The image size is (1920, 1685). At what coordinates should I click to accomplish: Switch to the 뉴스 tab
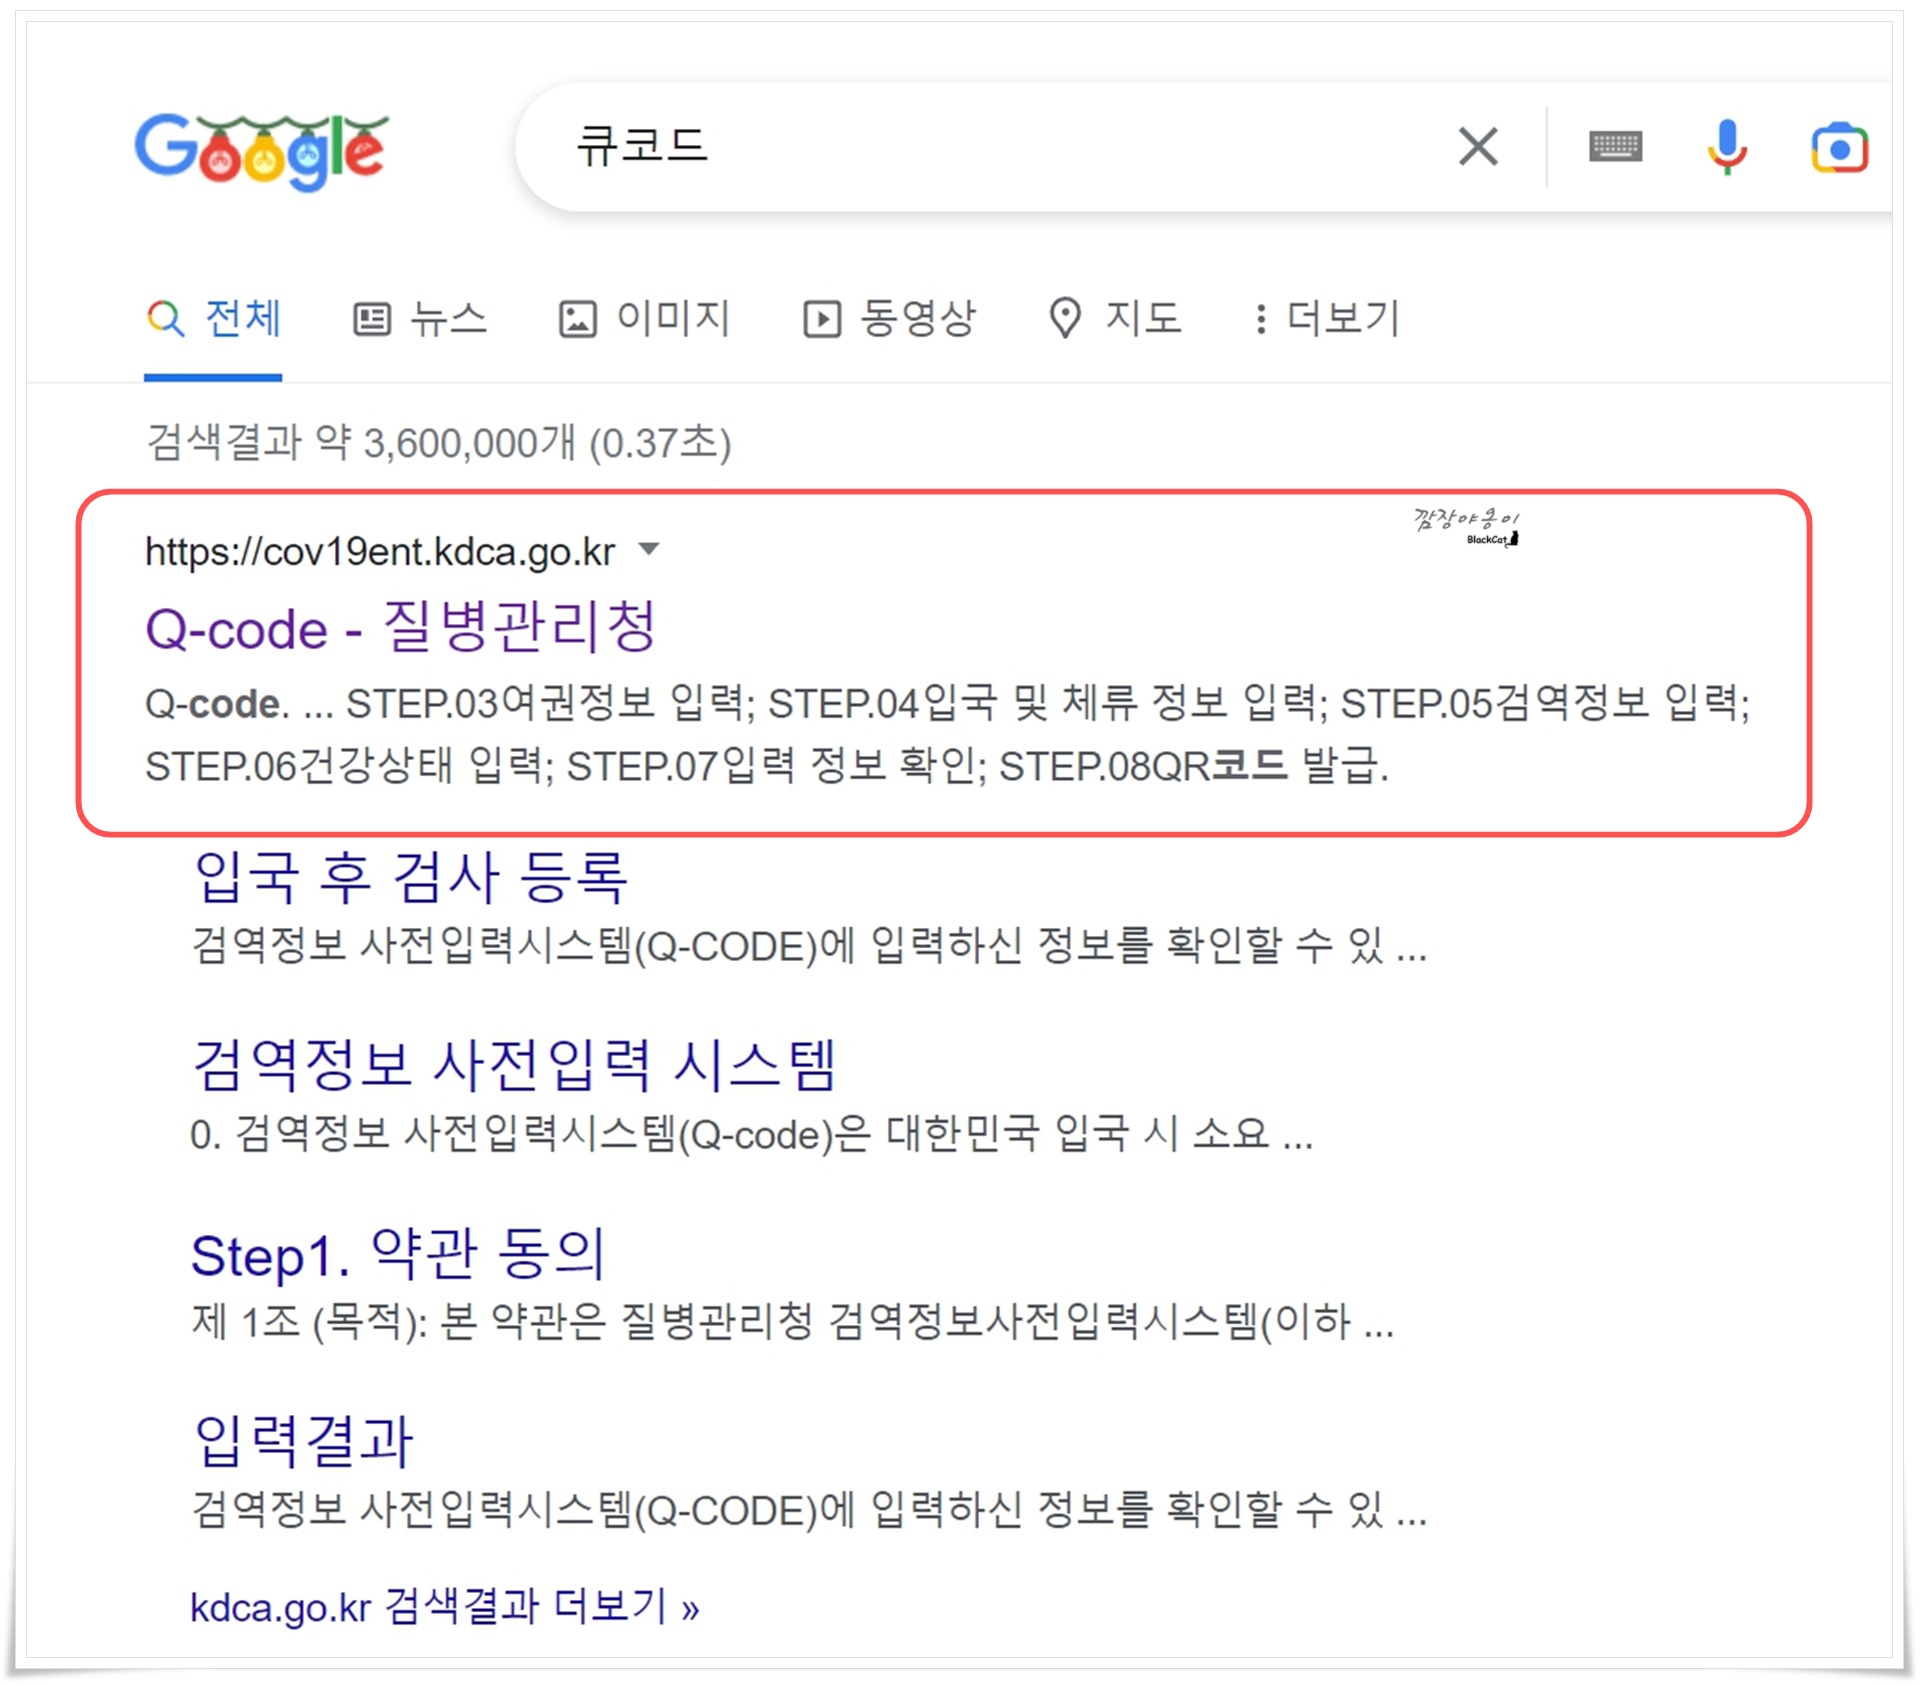click(x=420, y=320)
